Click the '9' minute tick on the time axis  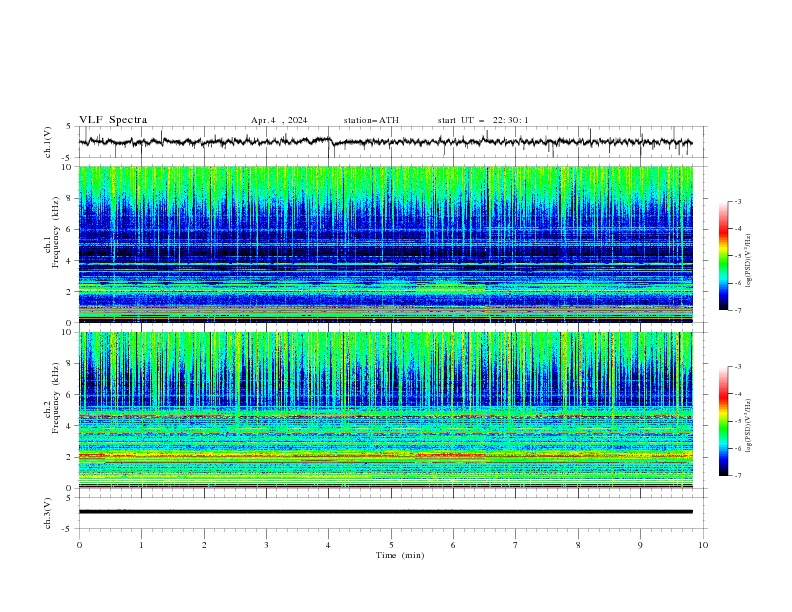pyautogui.click(x=640, y=545)
